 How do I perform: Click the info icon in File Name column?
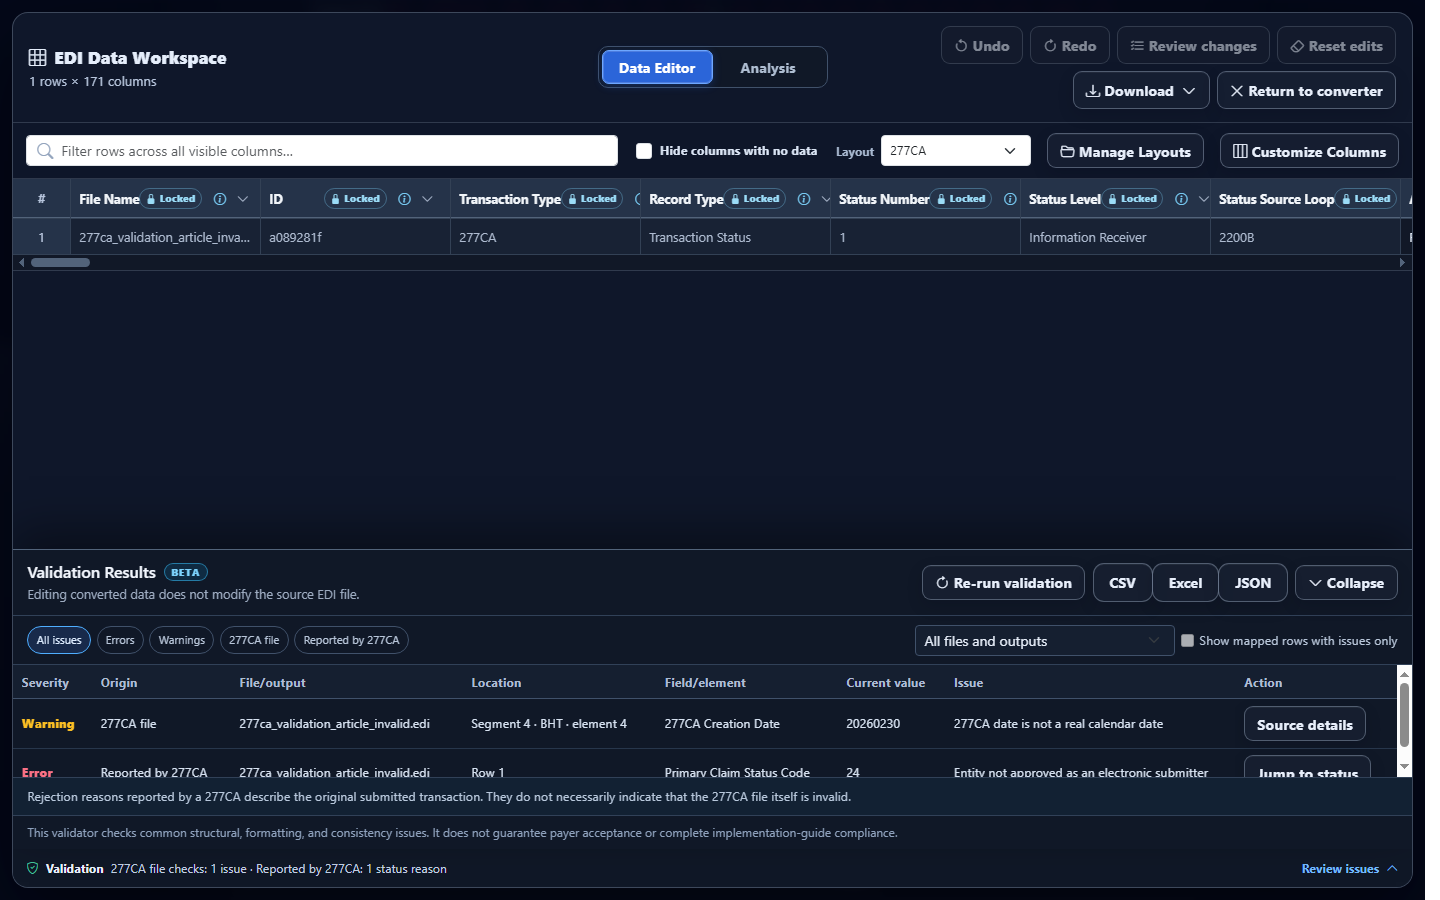[220, 199]
